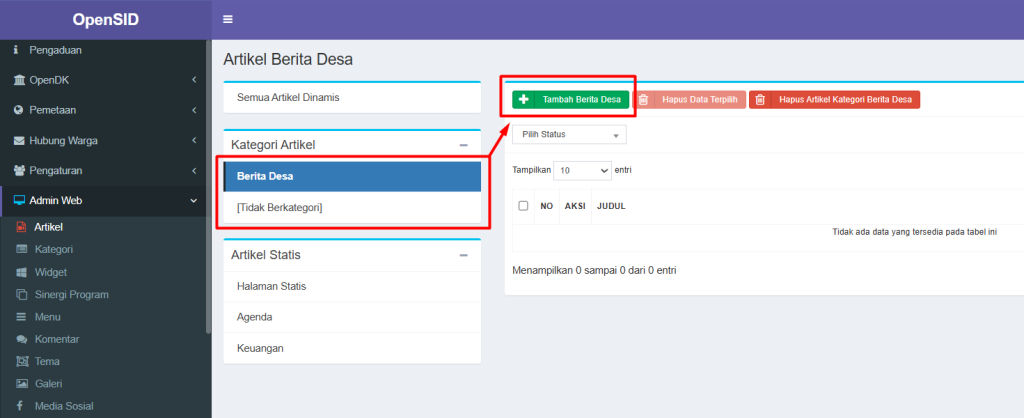
Task: Select the Berita Desa category
Action: point(352,176)
